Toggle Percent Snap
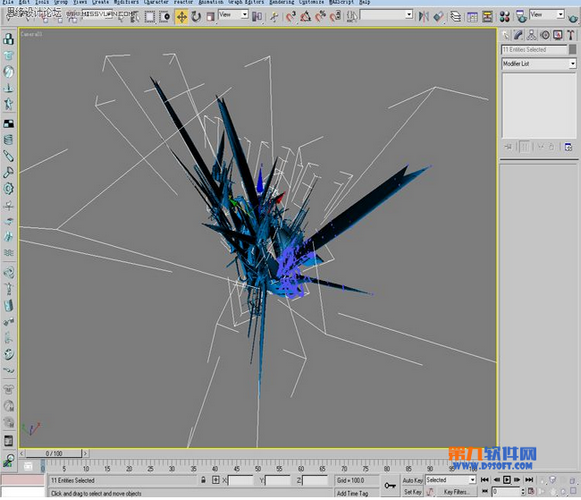Screen dimensions: 581x500 [x=321, y=17]
